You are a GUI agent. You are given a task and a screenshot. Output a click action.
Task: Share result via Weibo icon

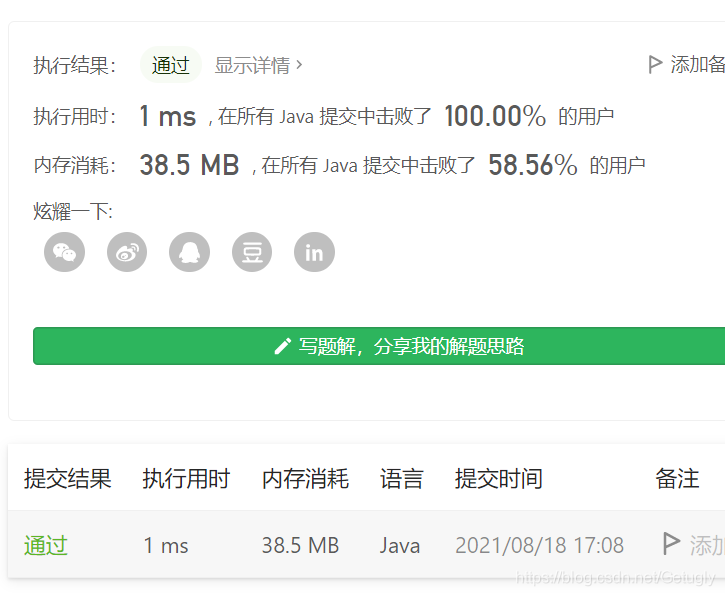click(x=127, y=252)
